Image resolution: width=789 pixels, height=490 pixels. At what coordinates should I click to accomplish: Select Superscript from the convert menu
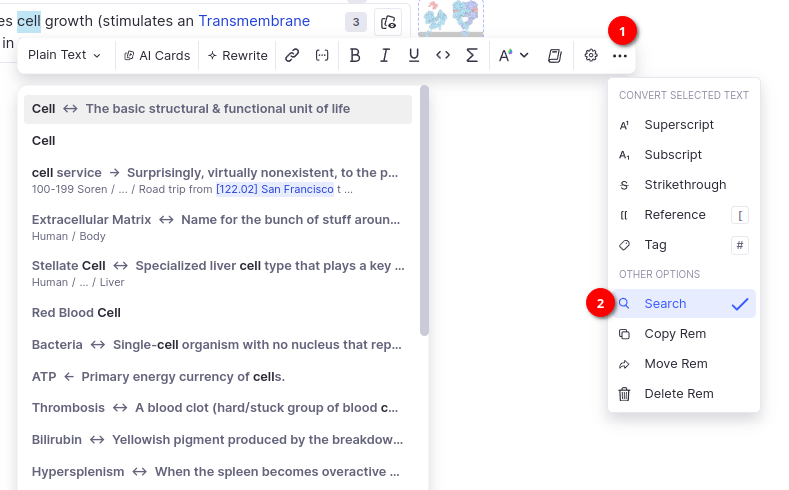[x=679, y=125]
